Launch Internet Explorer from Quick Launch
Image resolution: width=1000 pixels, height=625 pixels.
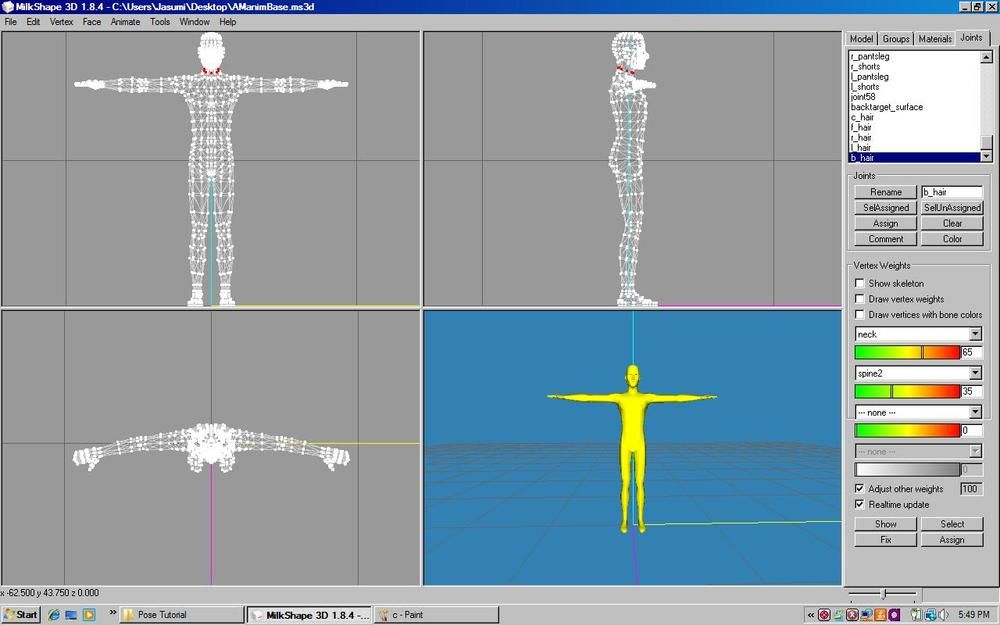pyautogui.click(x=54, y=614)
